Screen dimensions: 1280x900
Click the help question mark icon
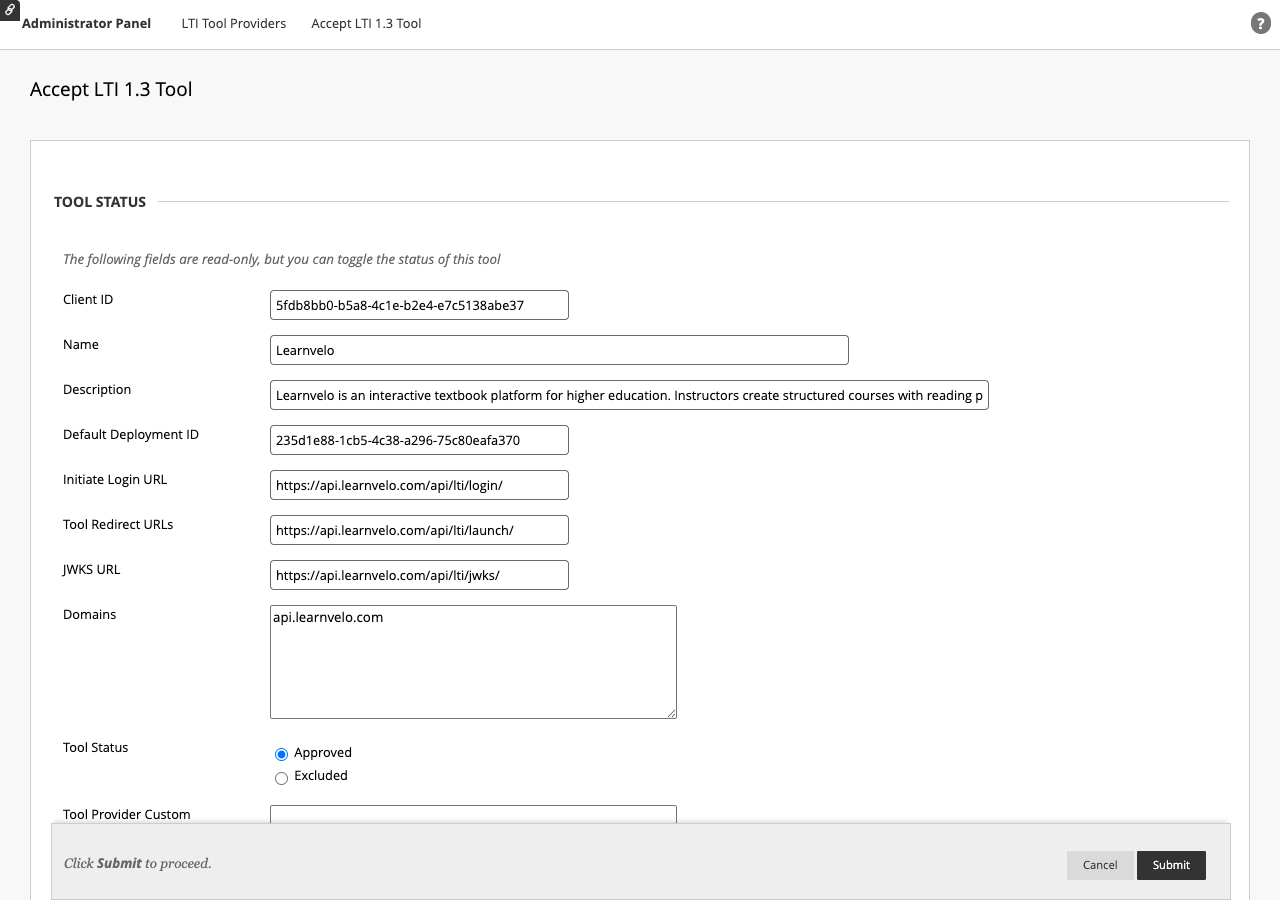coord(1260,23)
